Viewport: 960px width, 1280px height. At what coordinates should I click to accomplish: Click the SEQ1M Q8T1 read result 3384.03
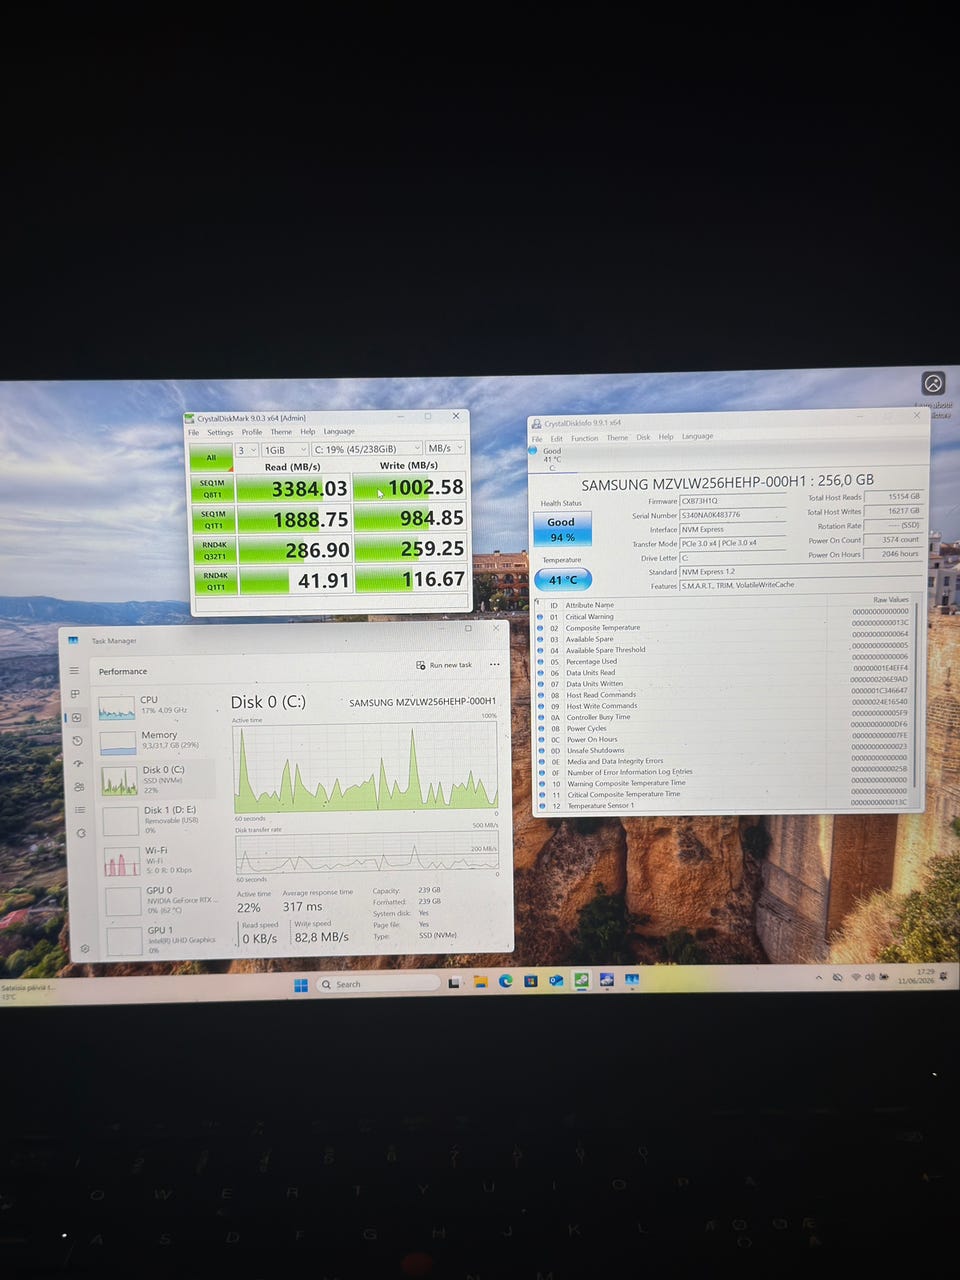pos(295,488)
